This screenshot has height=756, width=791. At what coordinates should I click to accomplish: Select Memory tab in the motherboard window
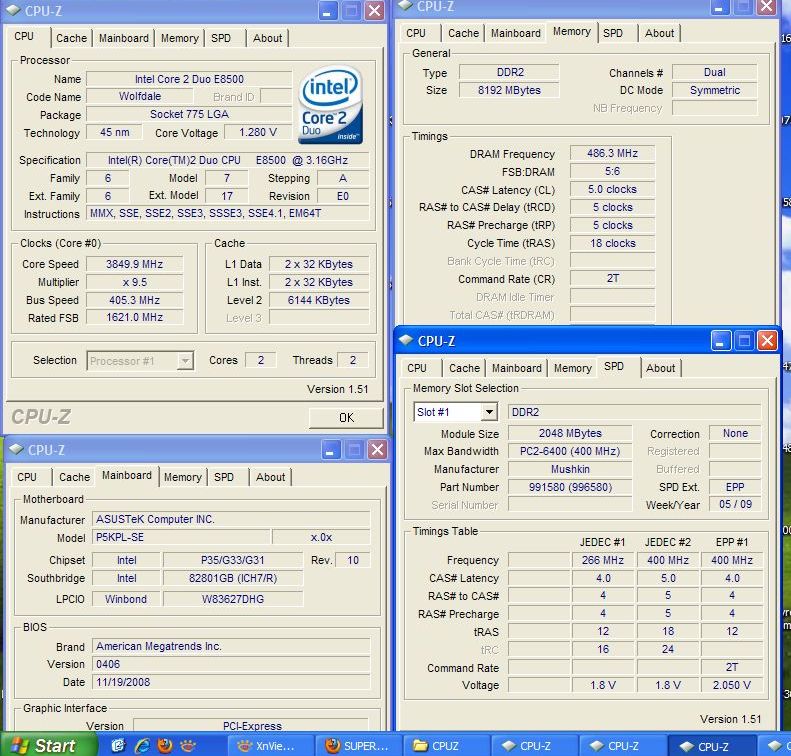click(x=183, y=477)
